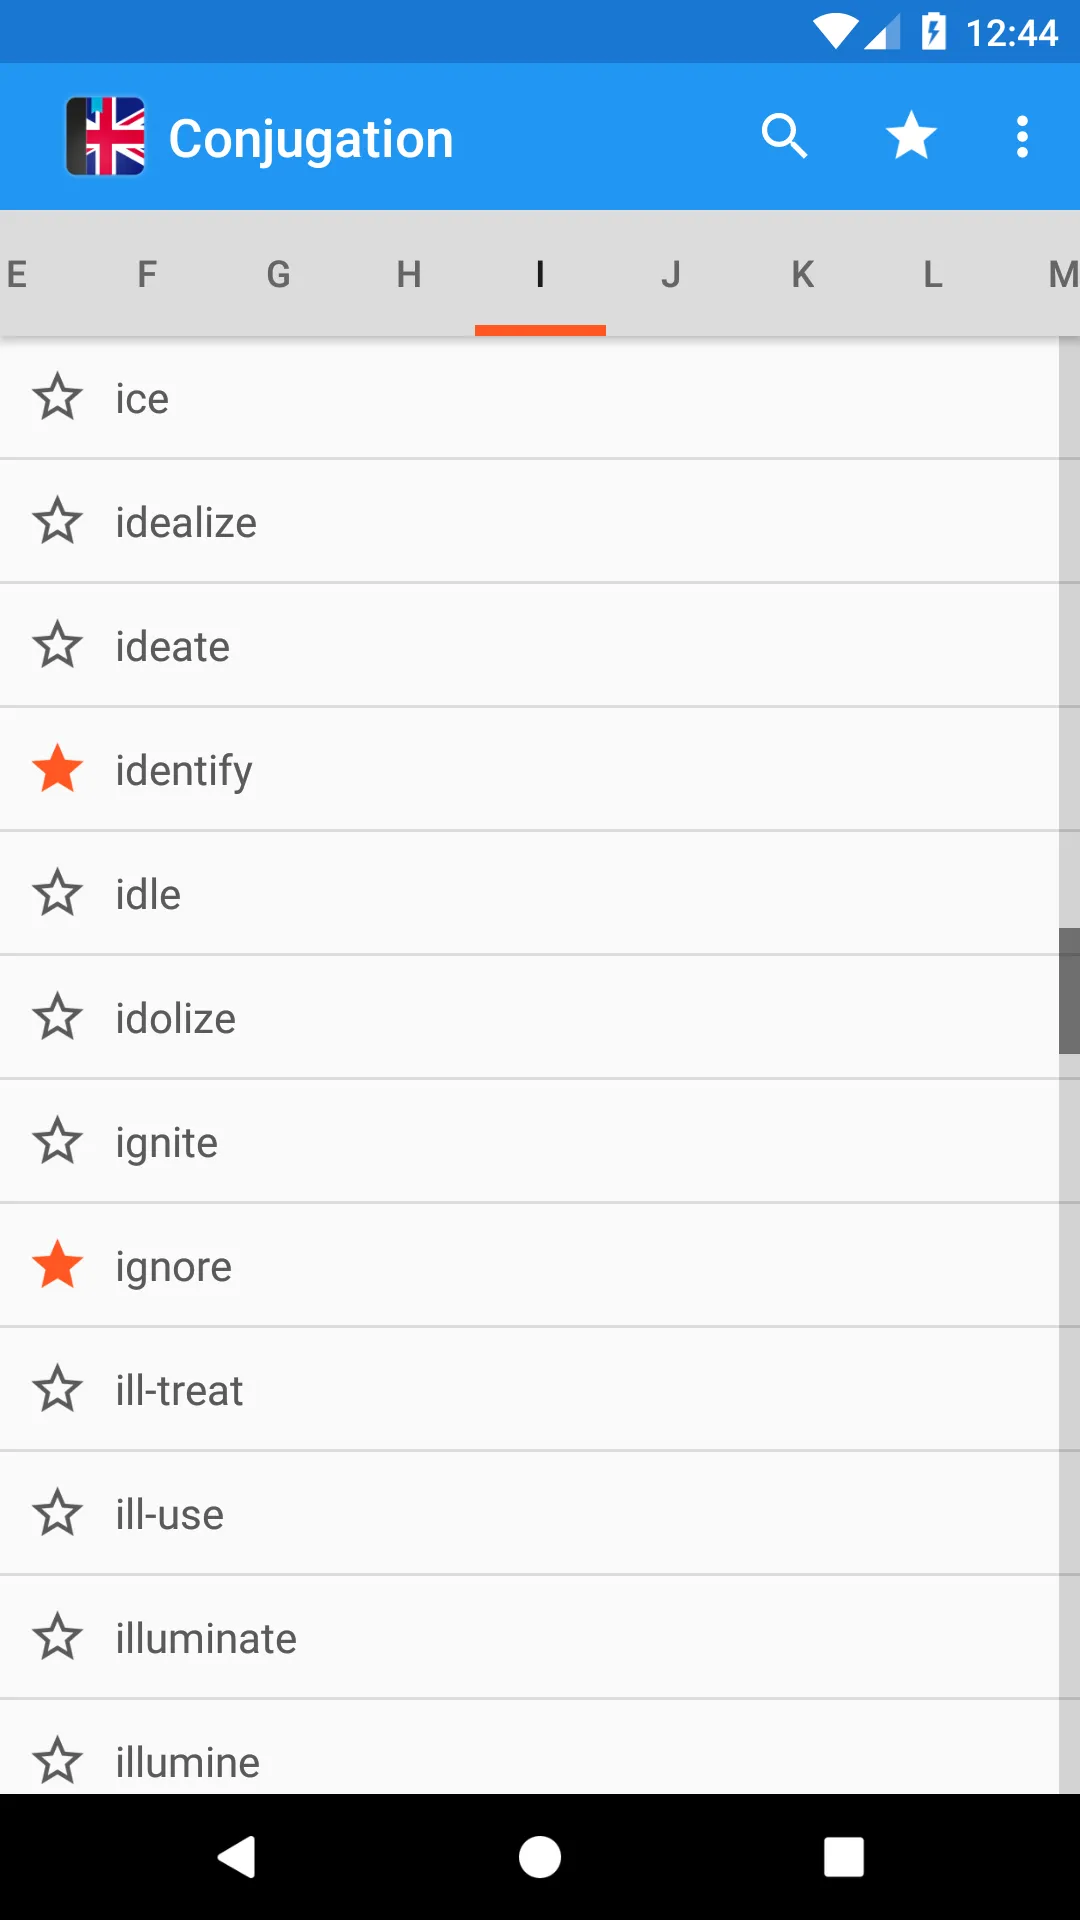Open the verb idolize
The height and width of the screenshot is (1920, 1080).
176,1018
